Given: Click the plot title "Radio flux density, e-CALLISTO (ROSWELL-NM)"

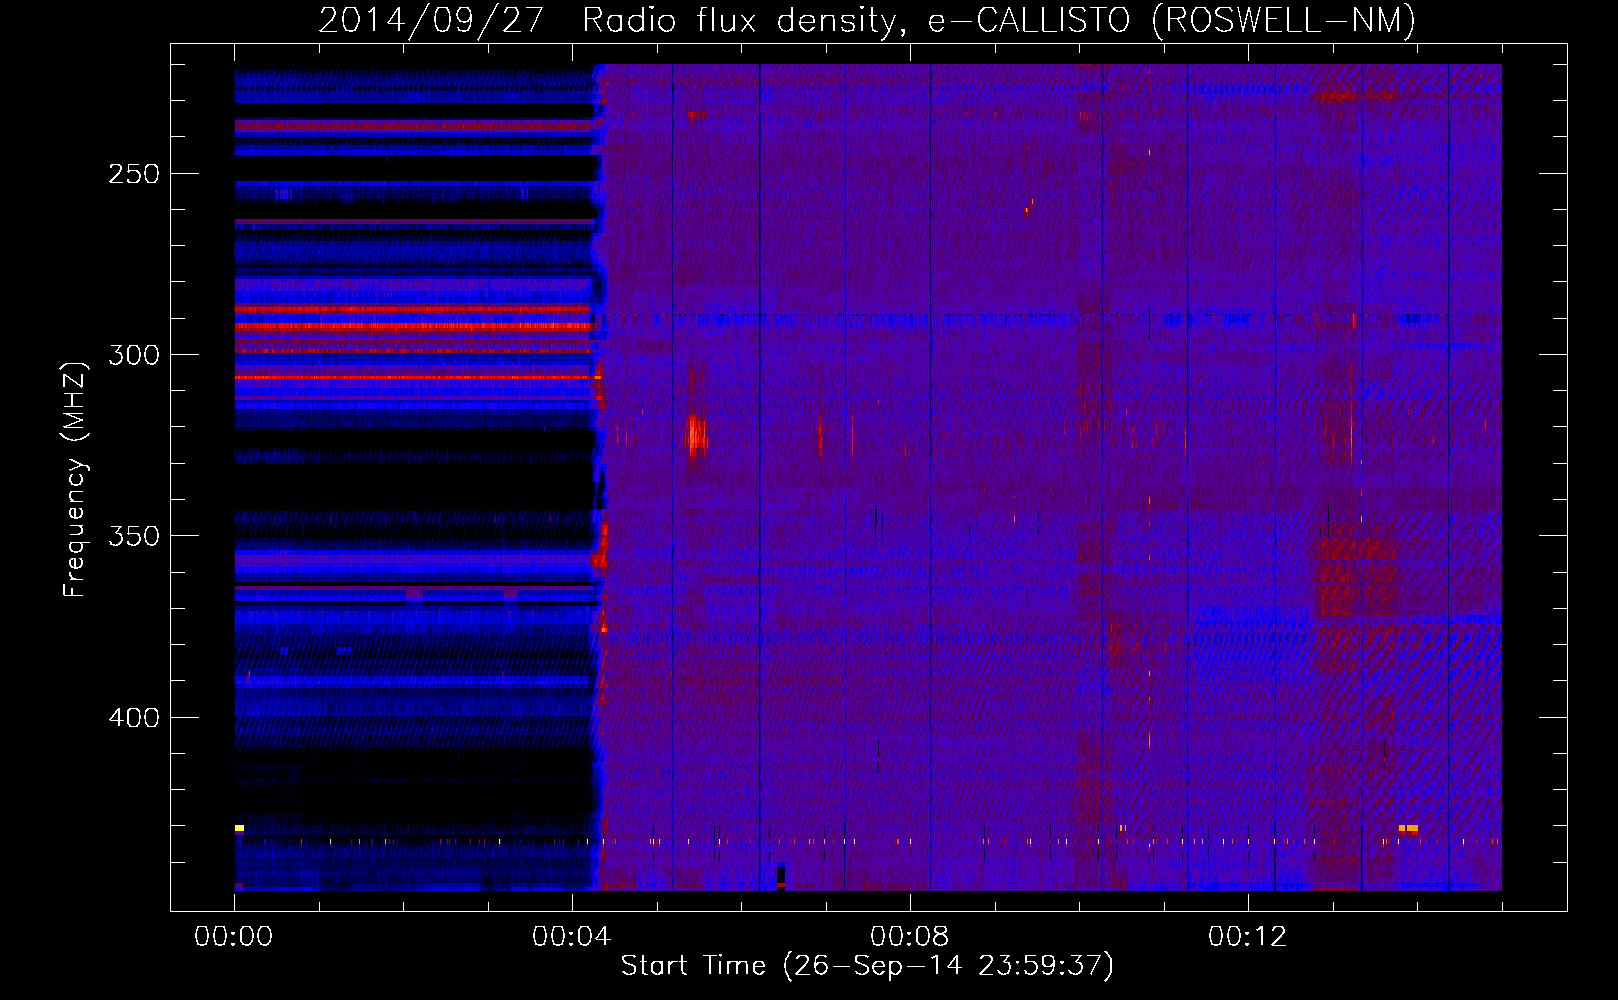Looking at the screenshot, I should pyautogui.click(x=999, y=20).
